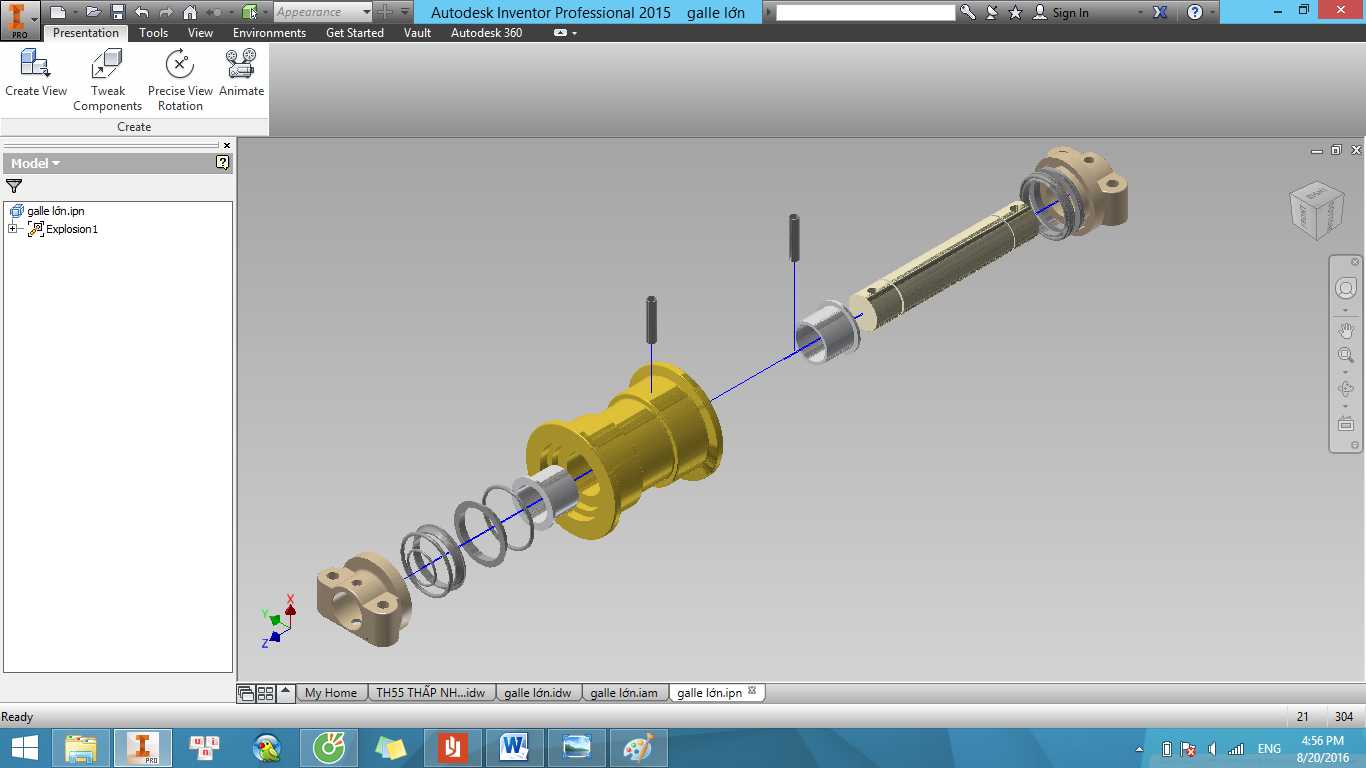Select the Pan hand tool
The width and height of the screenshot is (1366, 768).
pyautogui.click(x=1346, y=331)
